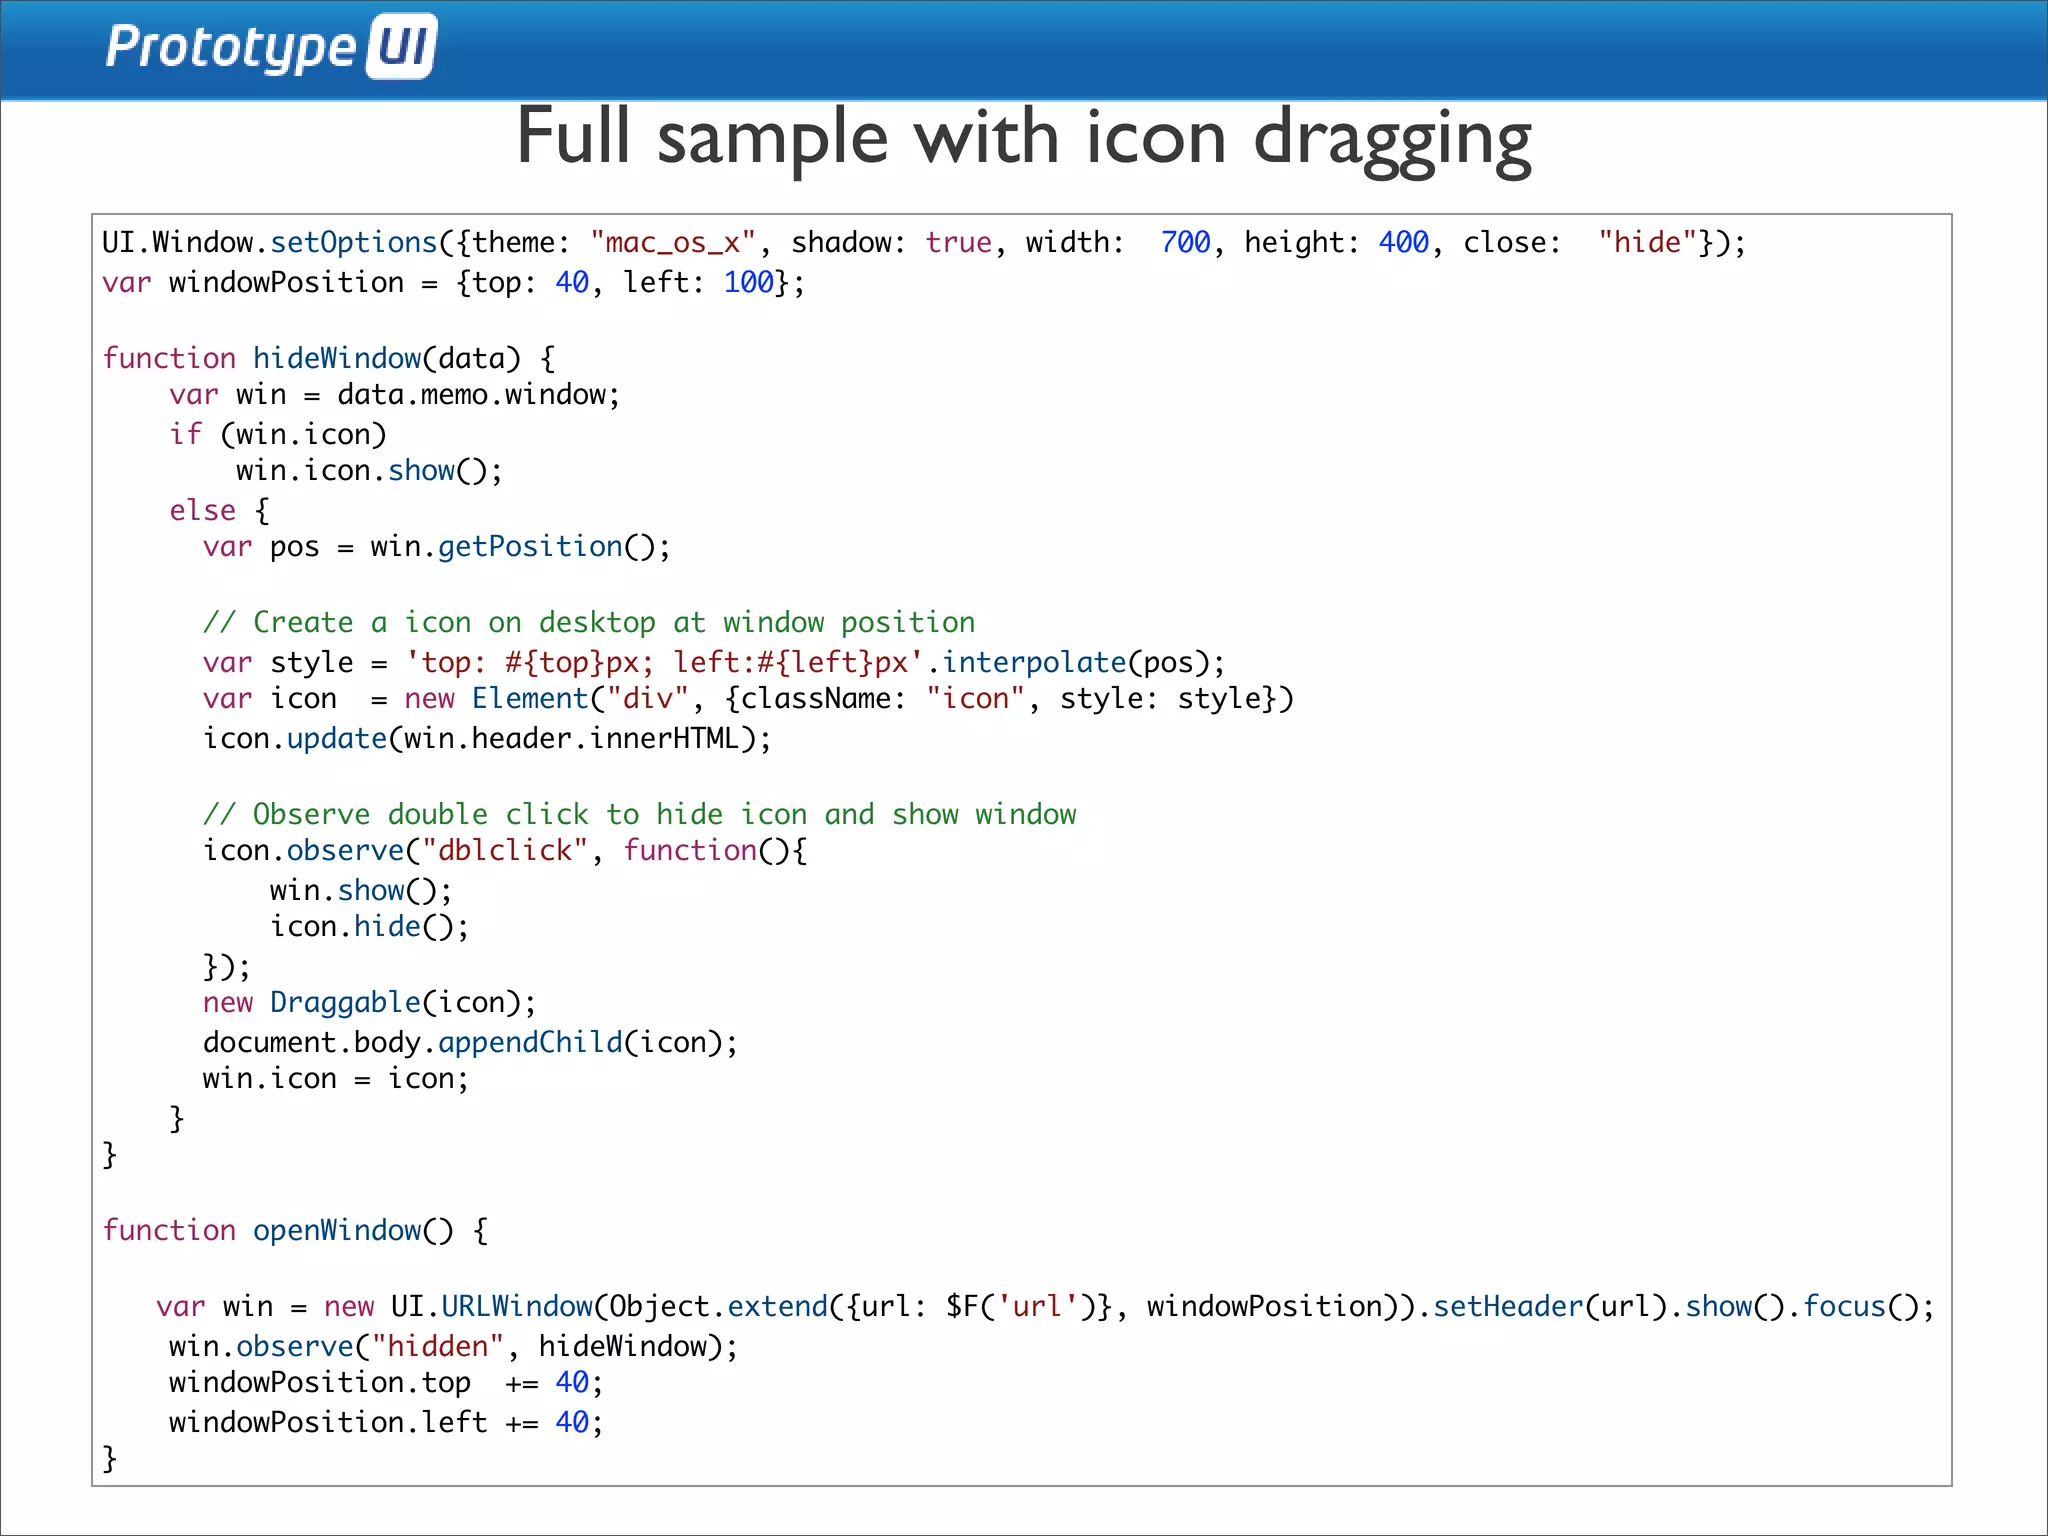Click the interpolate method call

coord(1034,662)
